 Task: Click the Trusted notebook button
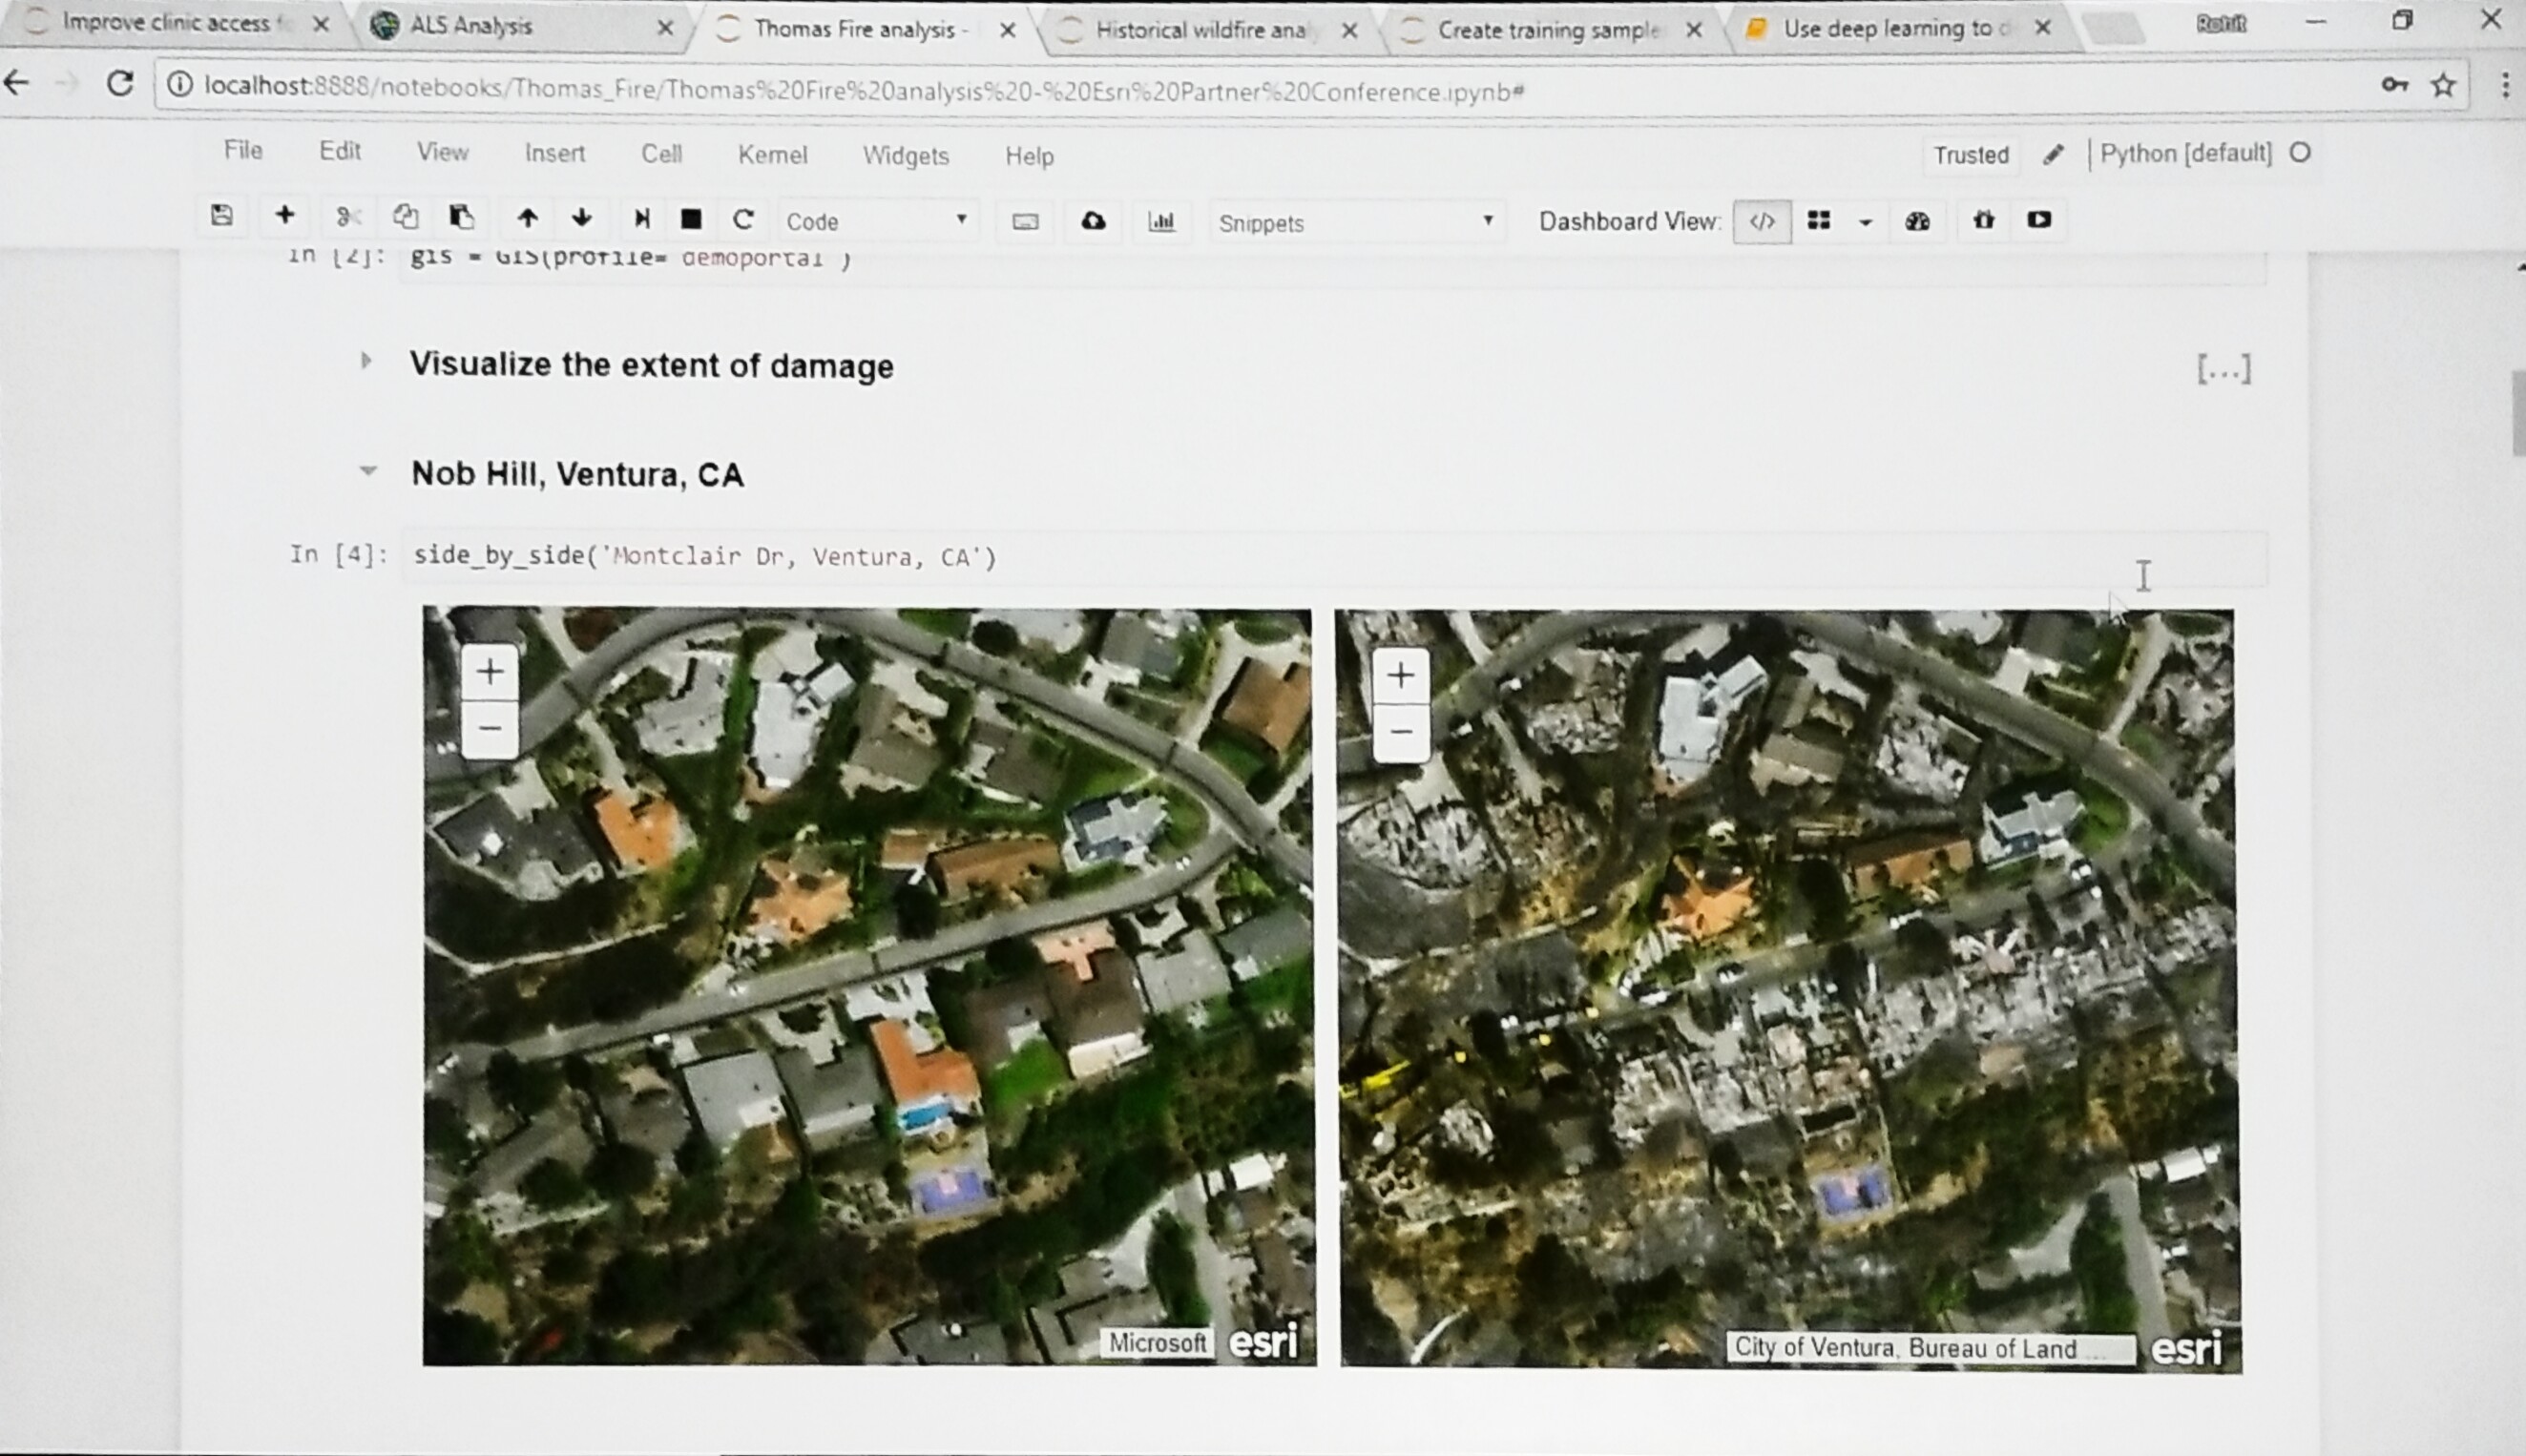(1970, 155)
